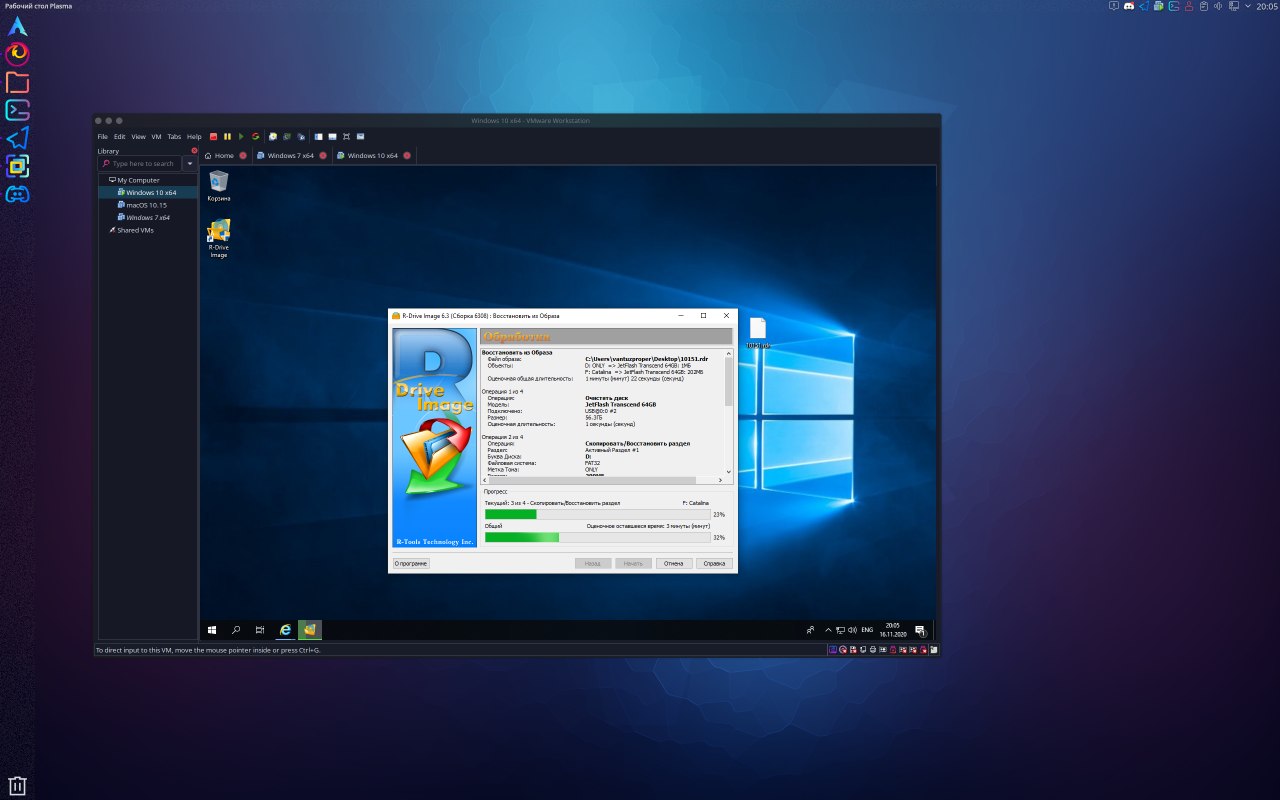Image resolution: width=1280 pixels, height=800 pixels.
Task: Click the Unity/console view toolbar icon
Action: tap(360, 136)
